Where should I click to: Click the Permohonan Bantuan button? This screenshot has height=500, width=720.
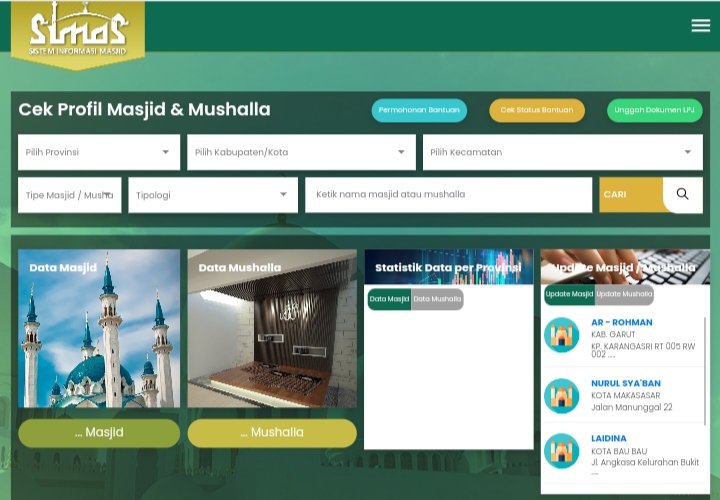[x=419, y=110]
